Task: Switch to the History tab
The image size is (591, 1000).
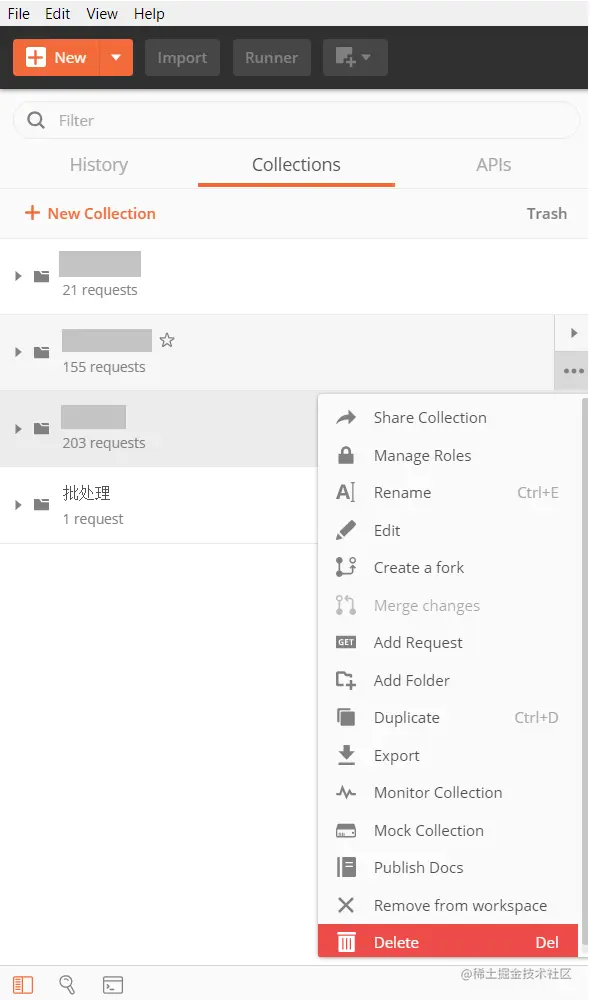Action: click(x=99, y=165)
